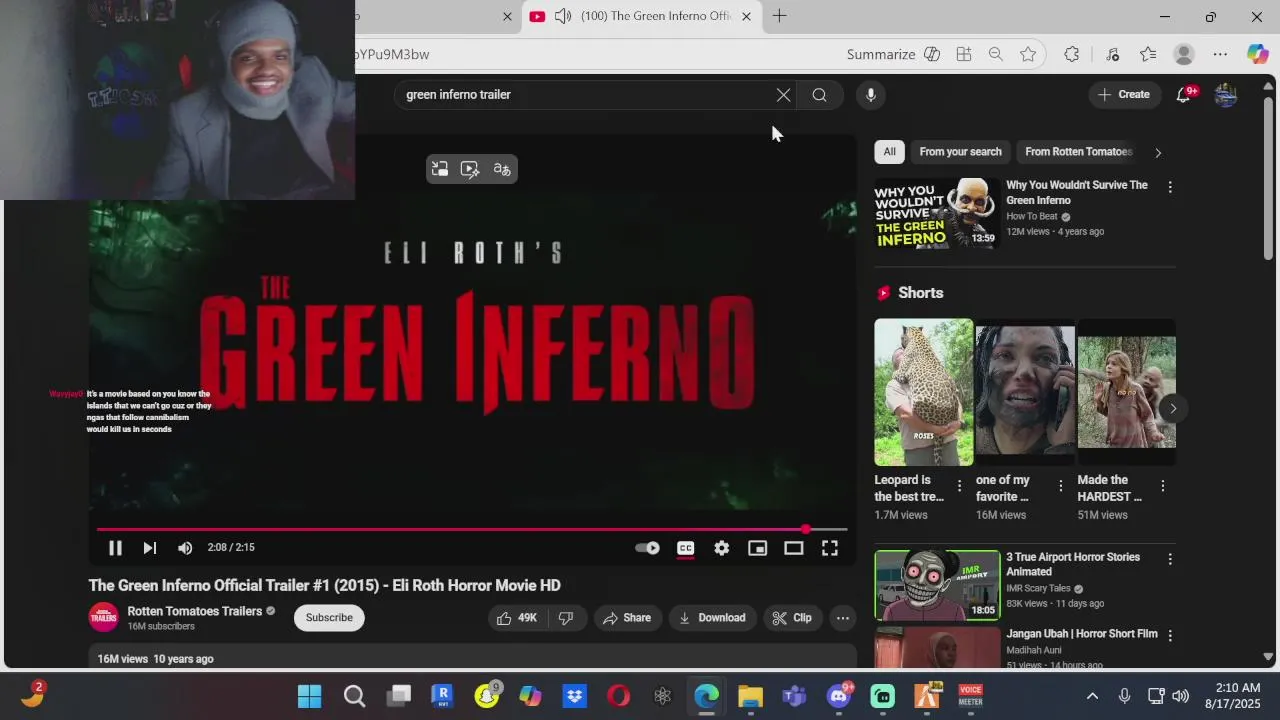
Task: Open options for the Leopard short
Action: (959, 486)
